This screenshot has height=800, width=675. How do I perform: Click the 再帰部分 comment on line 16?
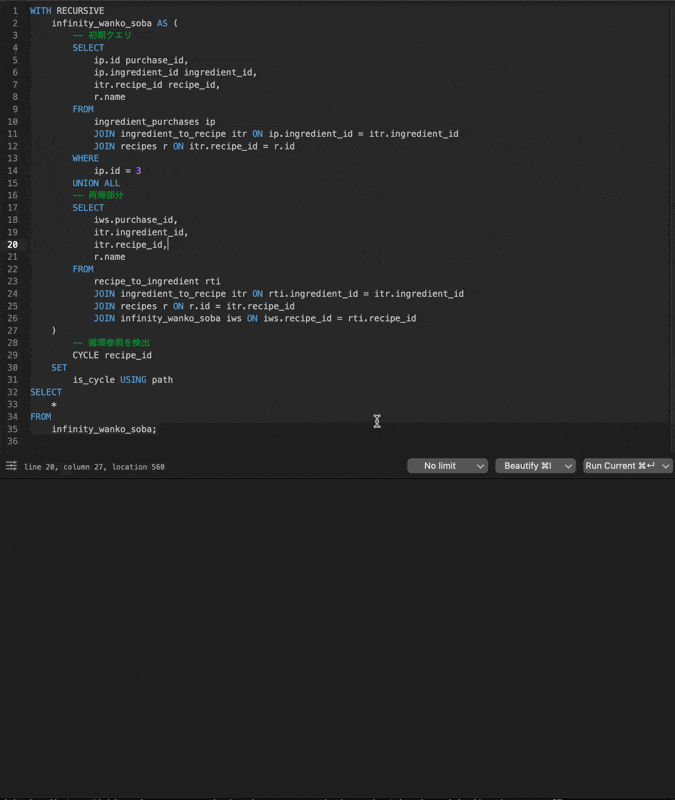coord(98,195)
